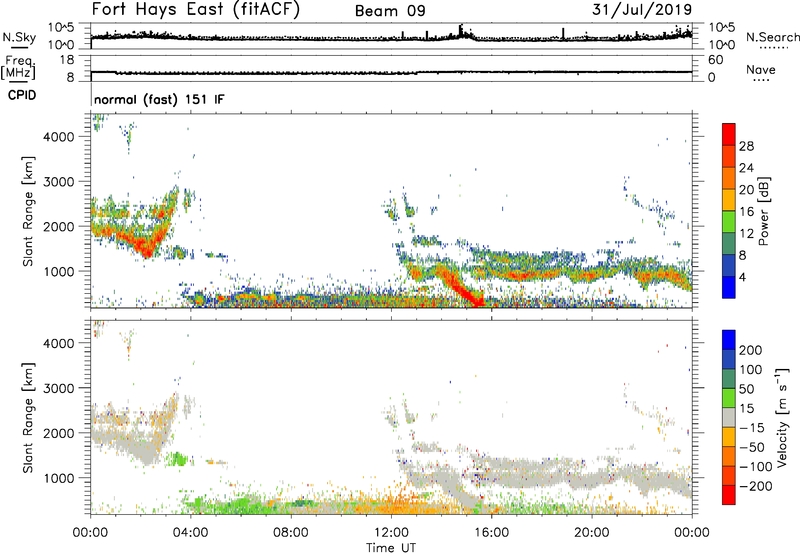The image size is (800, 554).
Task: Click the 'Nave' legend label
Action: point(761,69)
